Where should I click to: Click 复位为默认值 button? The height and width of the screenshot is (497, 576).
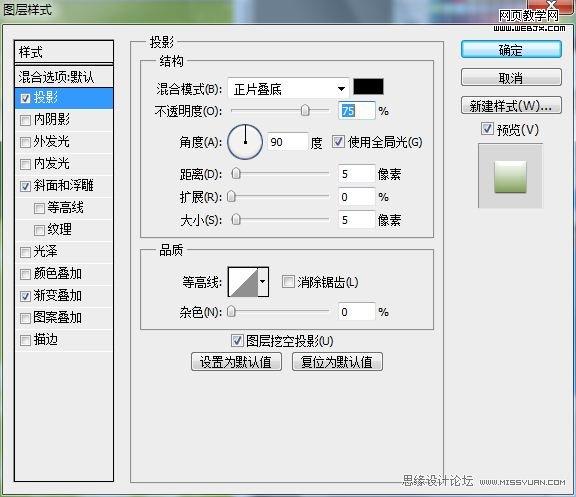coord(337,362)
